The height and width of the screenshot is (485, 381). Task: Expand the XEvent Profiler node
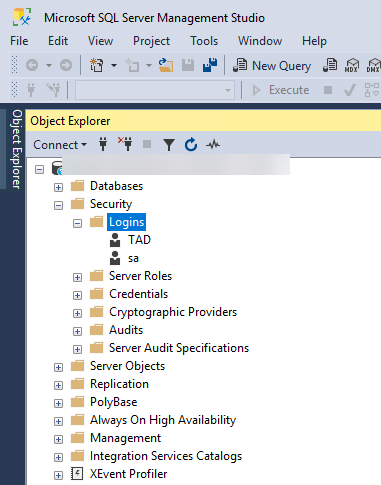pos(58,475)
